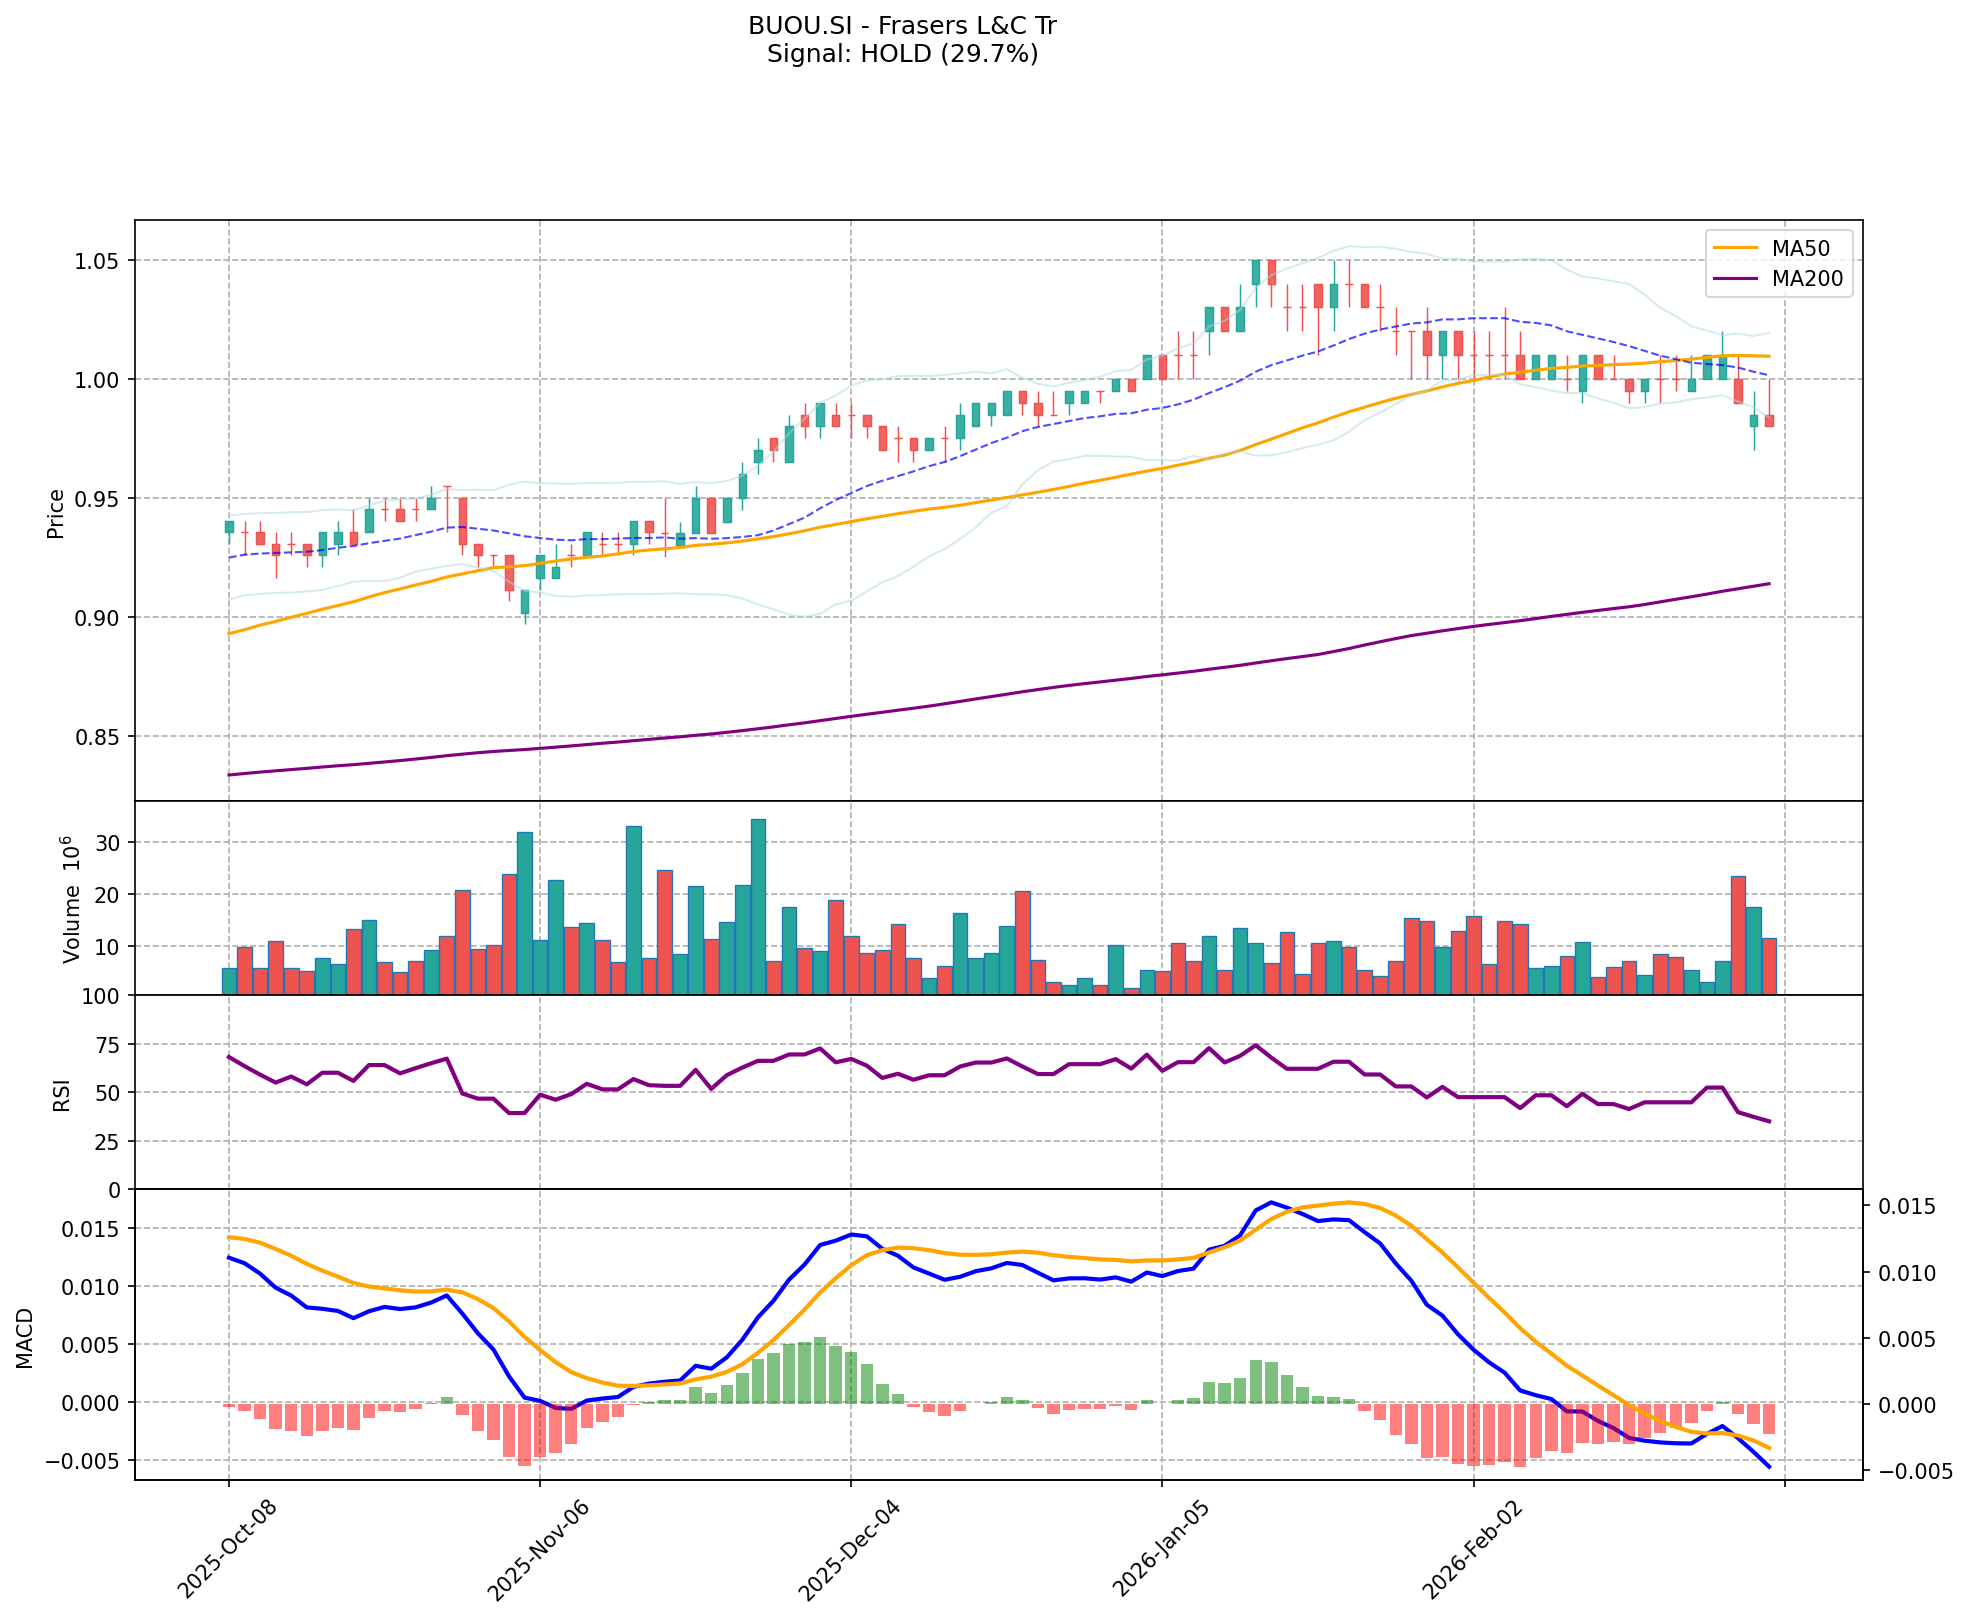Click the Price y-axis label

(x=56, y=513)
